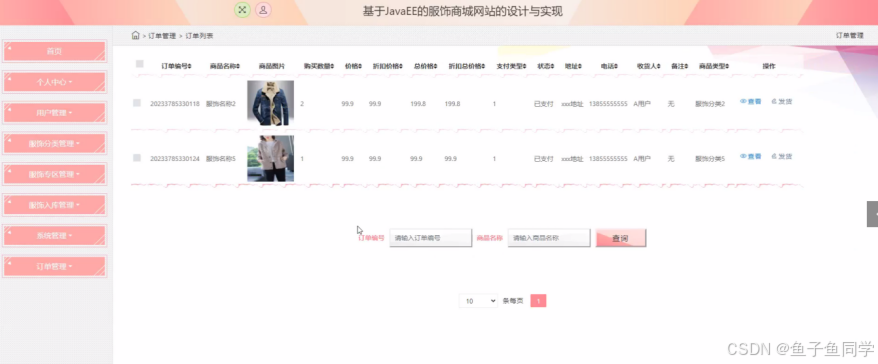878x364 pixels.
Task: Open the denim jacket product image
Action: [270, 103]
